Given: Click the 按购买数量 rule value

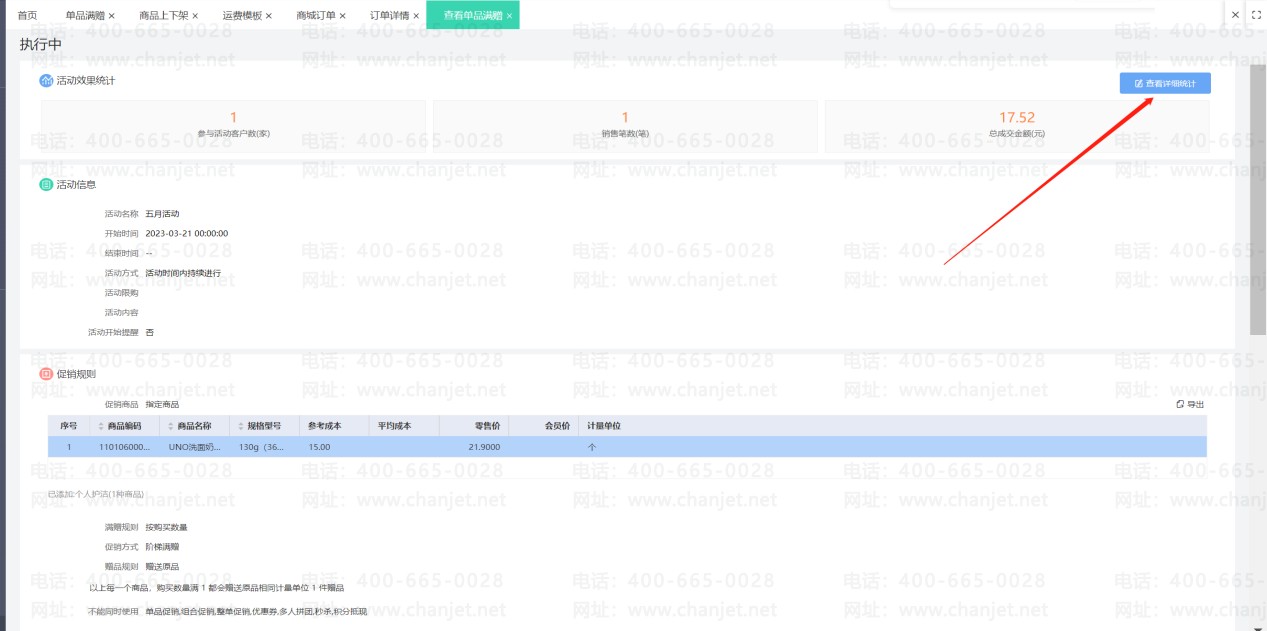Looking at the screenshot, I should click(166, 527).
